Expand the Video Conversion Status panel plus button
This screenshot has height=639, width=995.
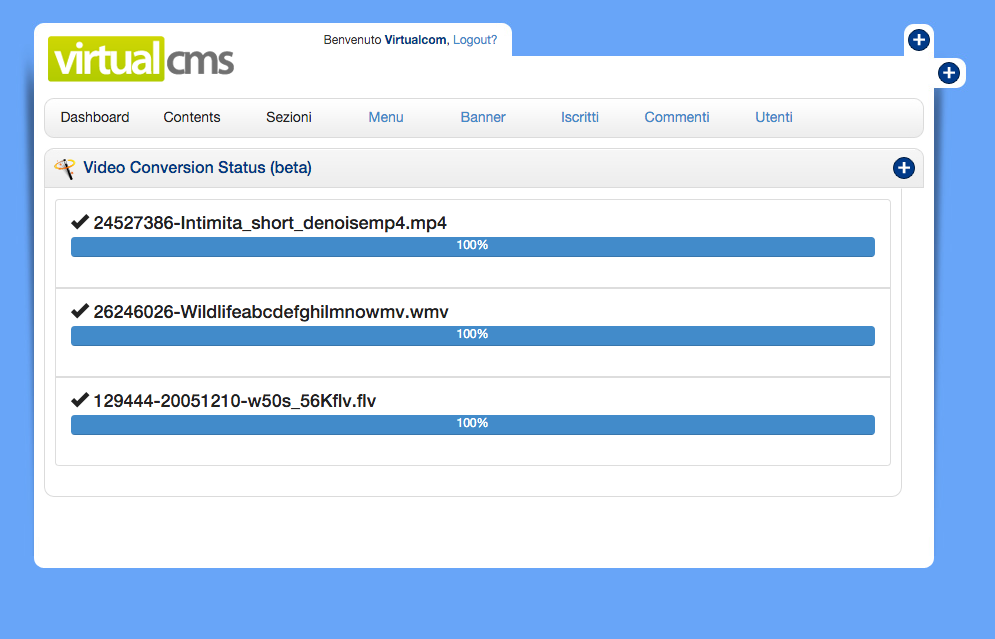(903, 168)
